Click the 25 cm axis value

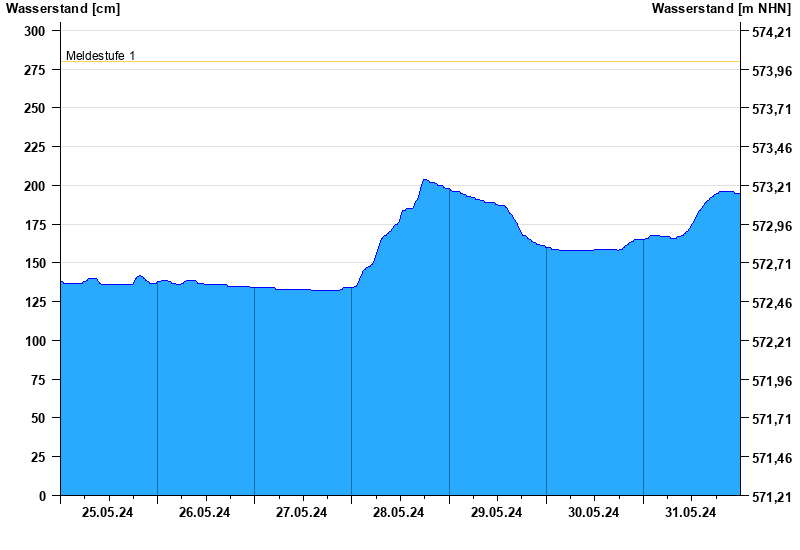tap(38, 457)
